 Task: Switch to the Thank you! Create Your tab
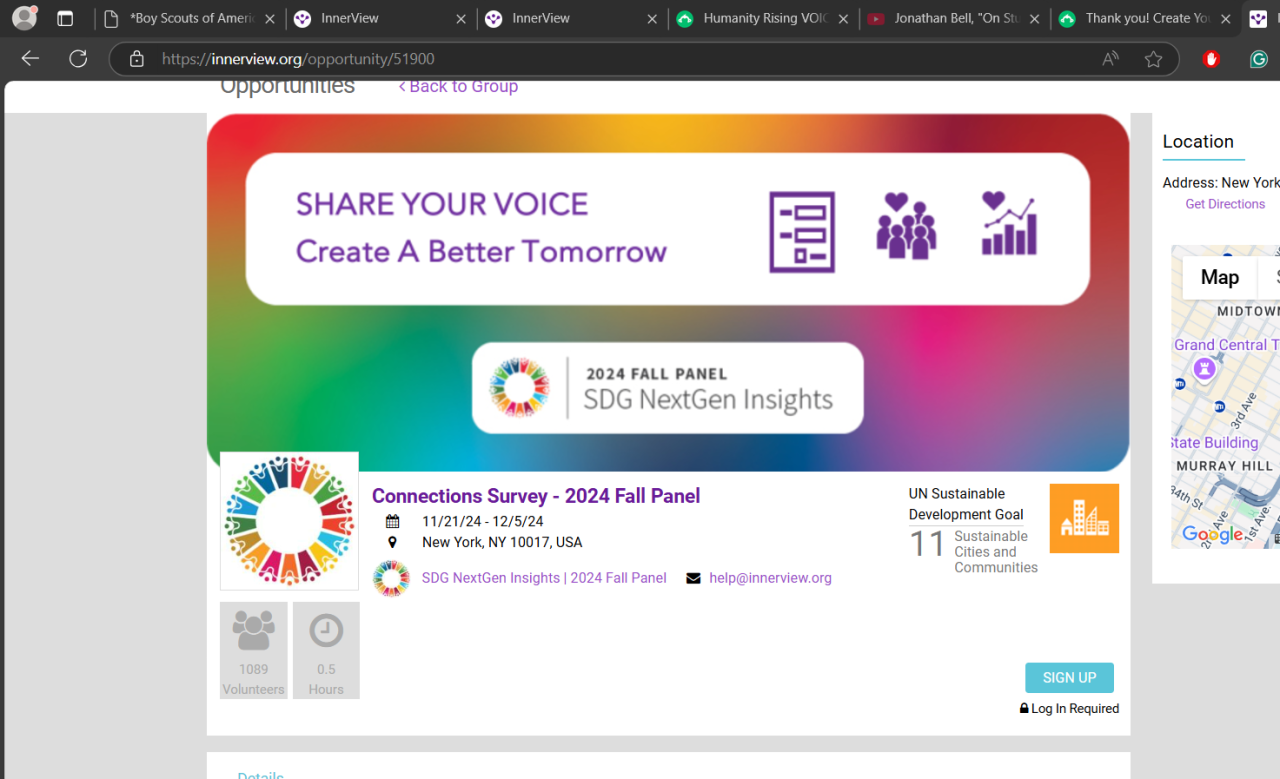(1146, 19)
